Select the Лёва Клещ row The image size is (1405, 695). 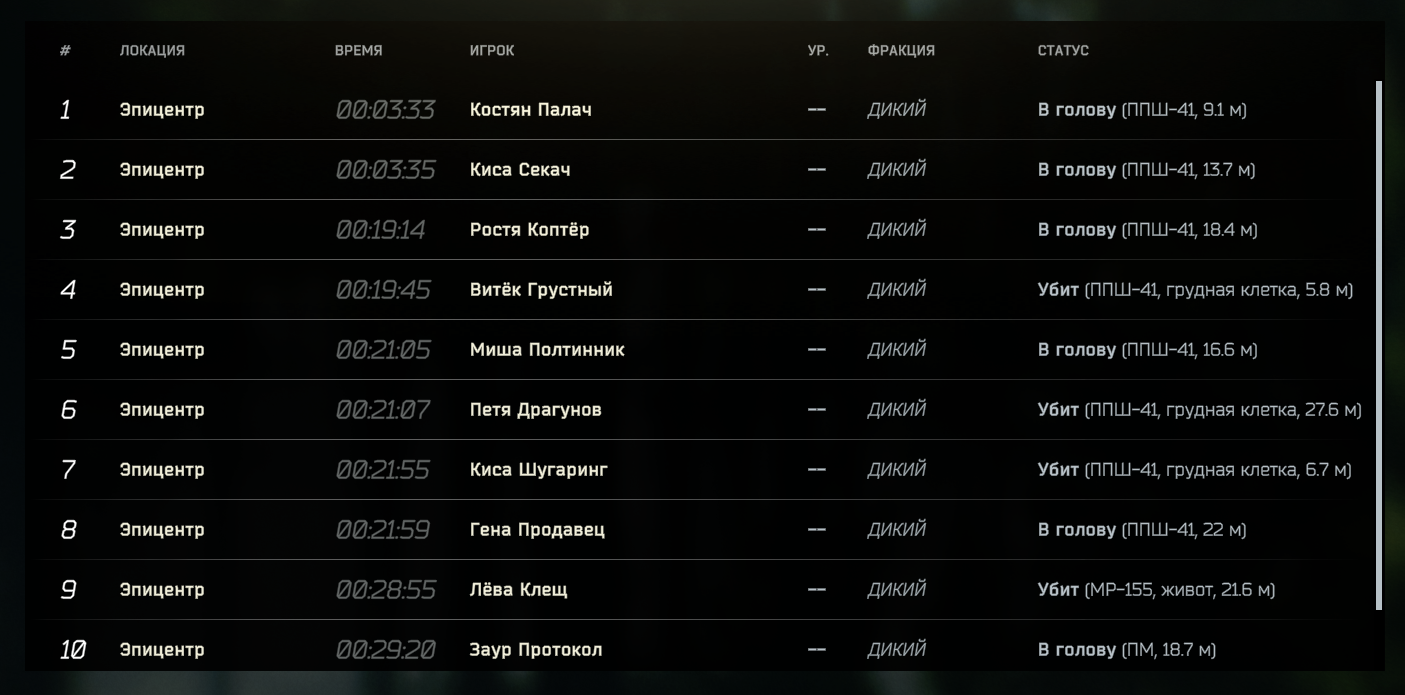point(518,589)
